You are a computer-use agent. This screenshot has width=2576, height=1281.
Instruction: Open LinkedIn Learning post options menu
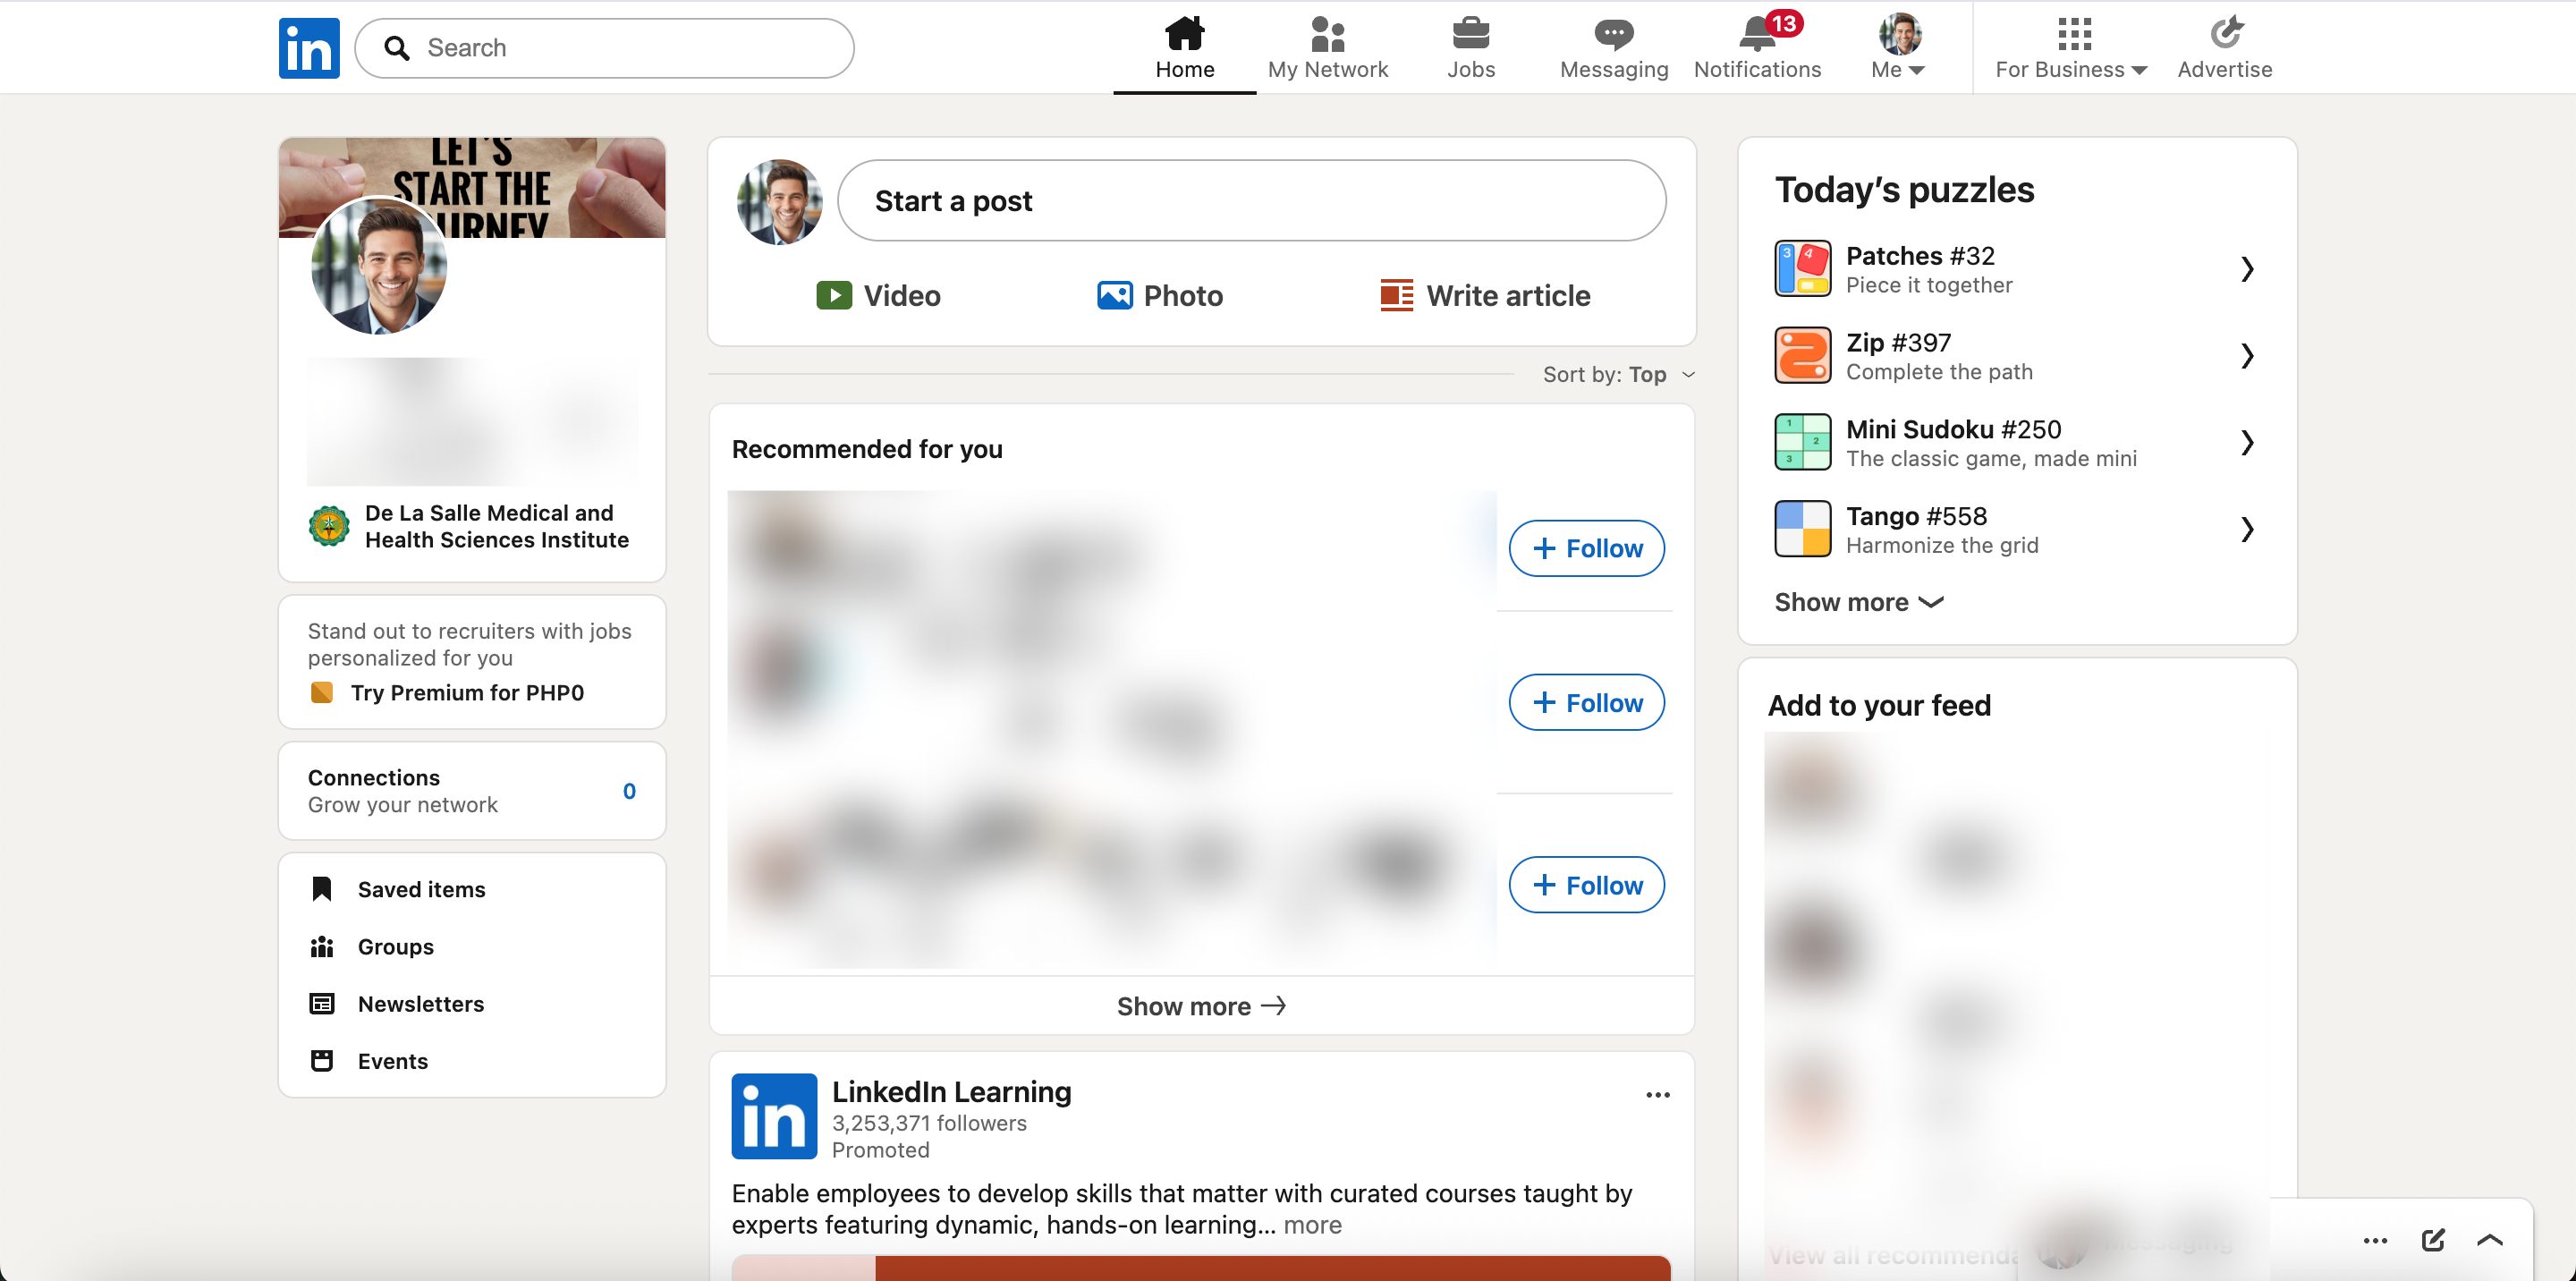1657,1095
